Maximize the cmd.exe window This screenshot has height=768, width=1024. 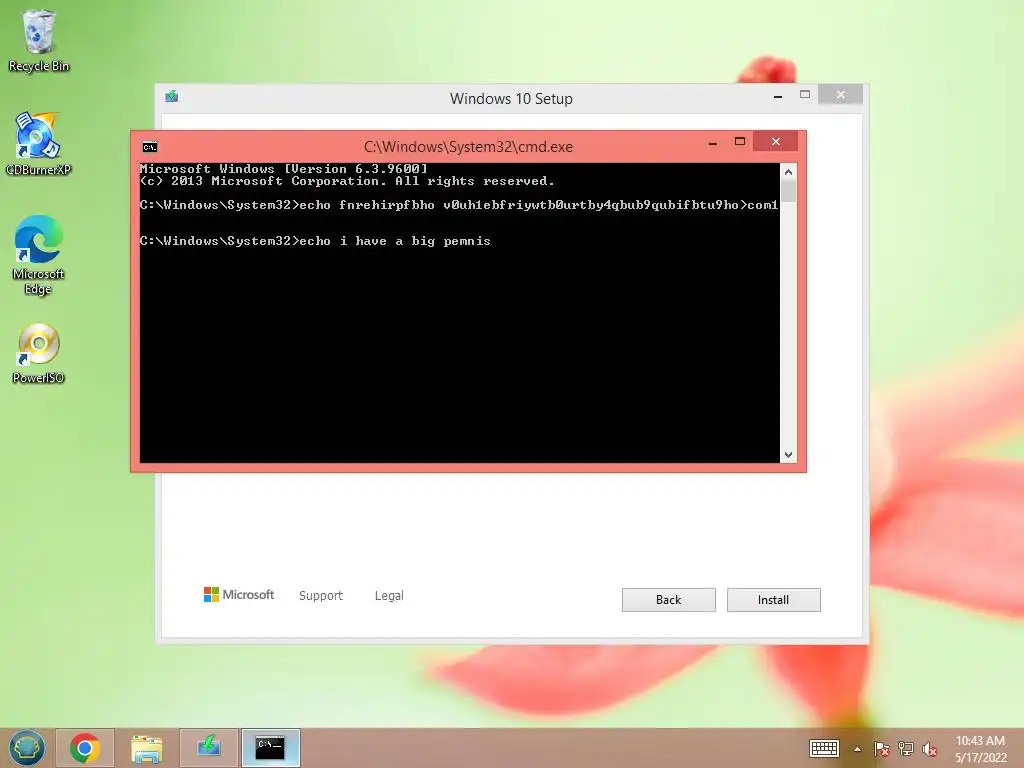point(739,142)
